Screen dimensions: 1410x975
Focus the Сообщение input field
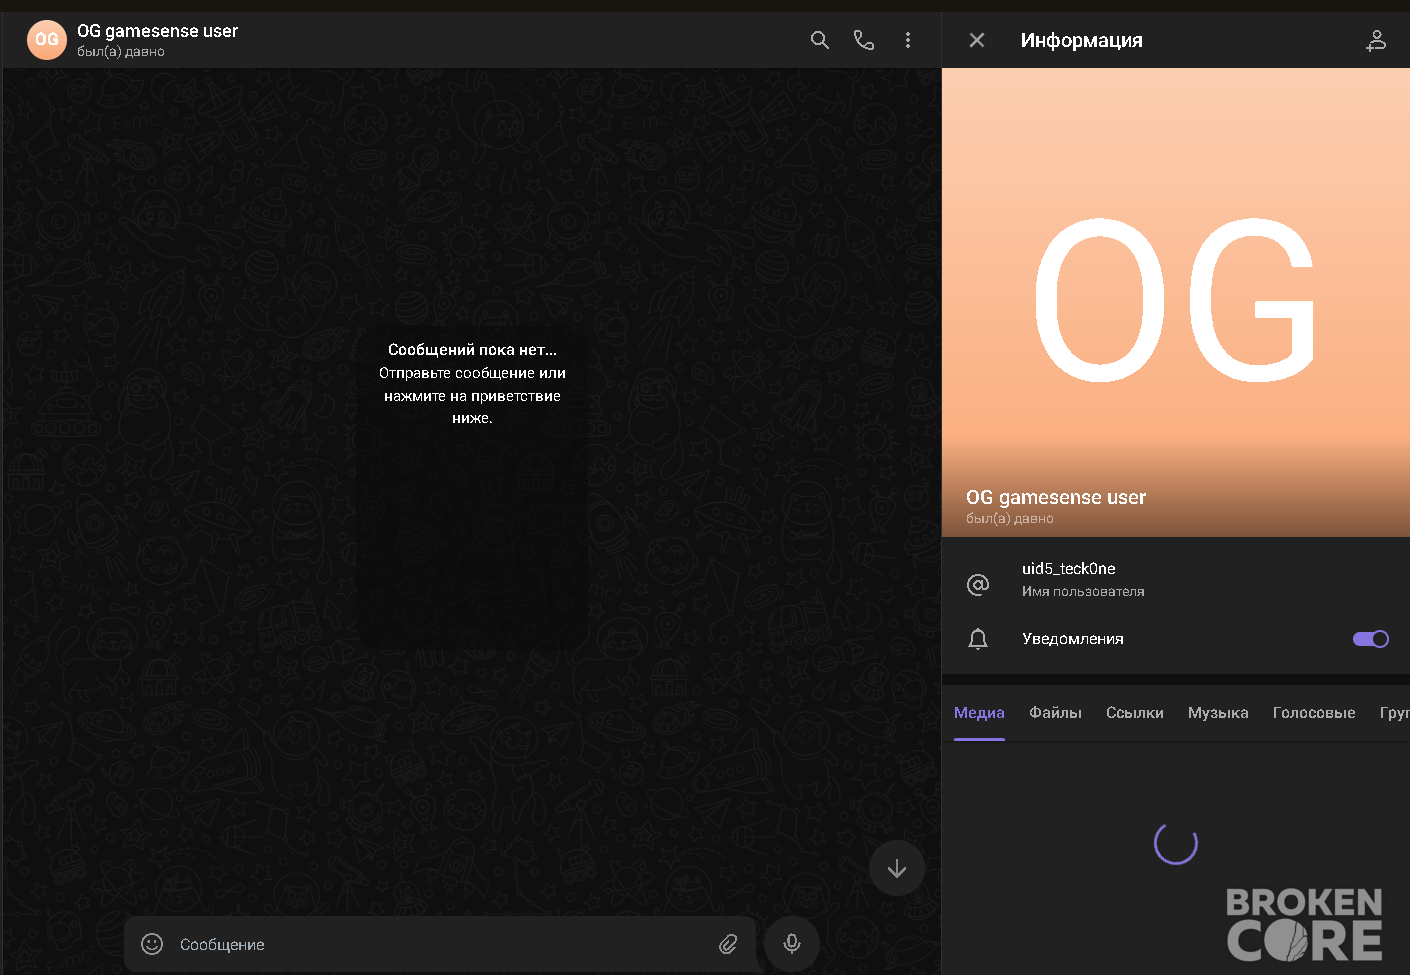440,944
